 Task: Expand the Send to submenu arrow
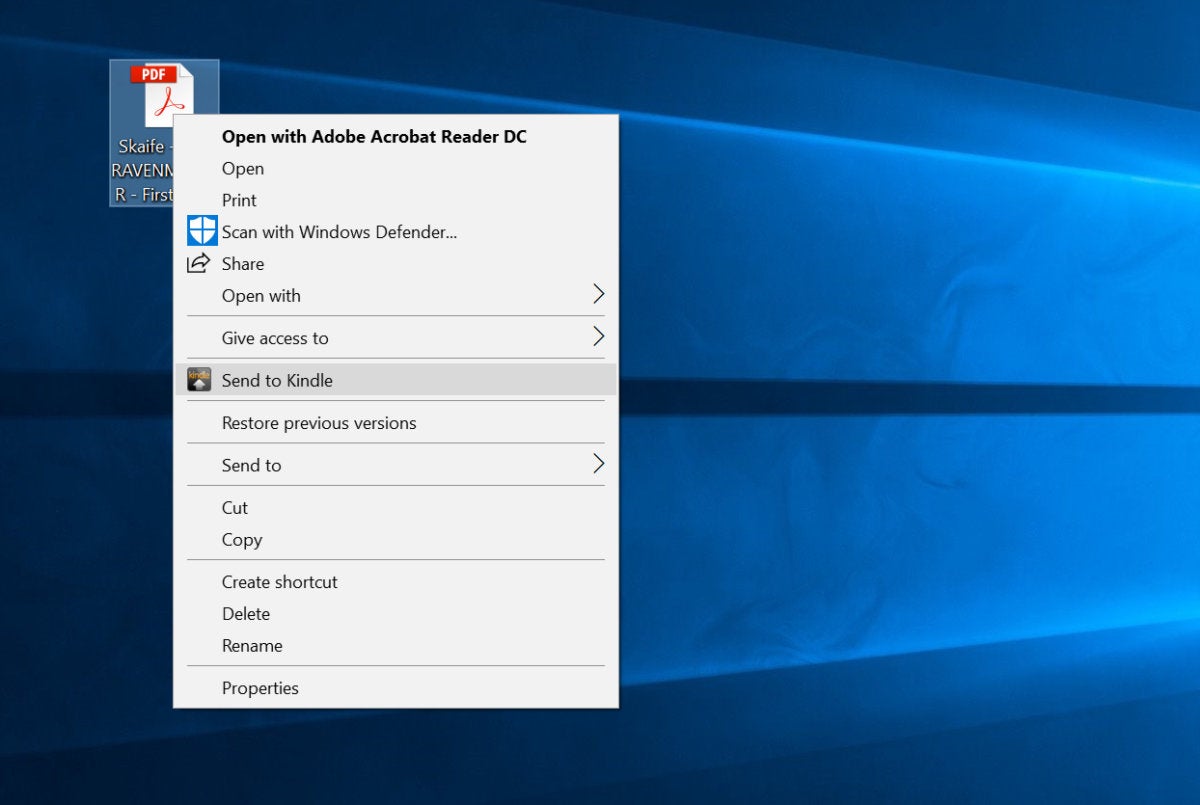point(598,463)
